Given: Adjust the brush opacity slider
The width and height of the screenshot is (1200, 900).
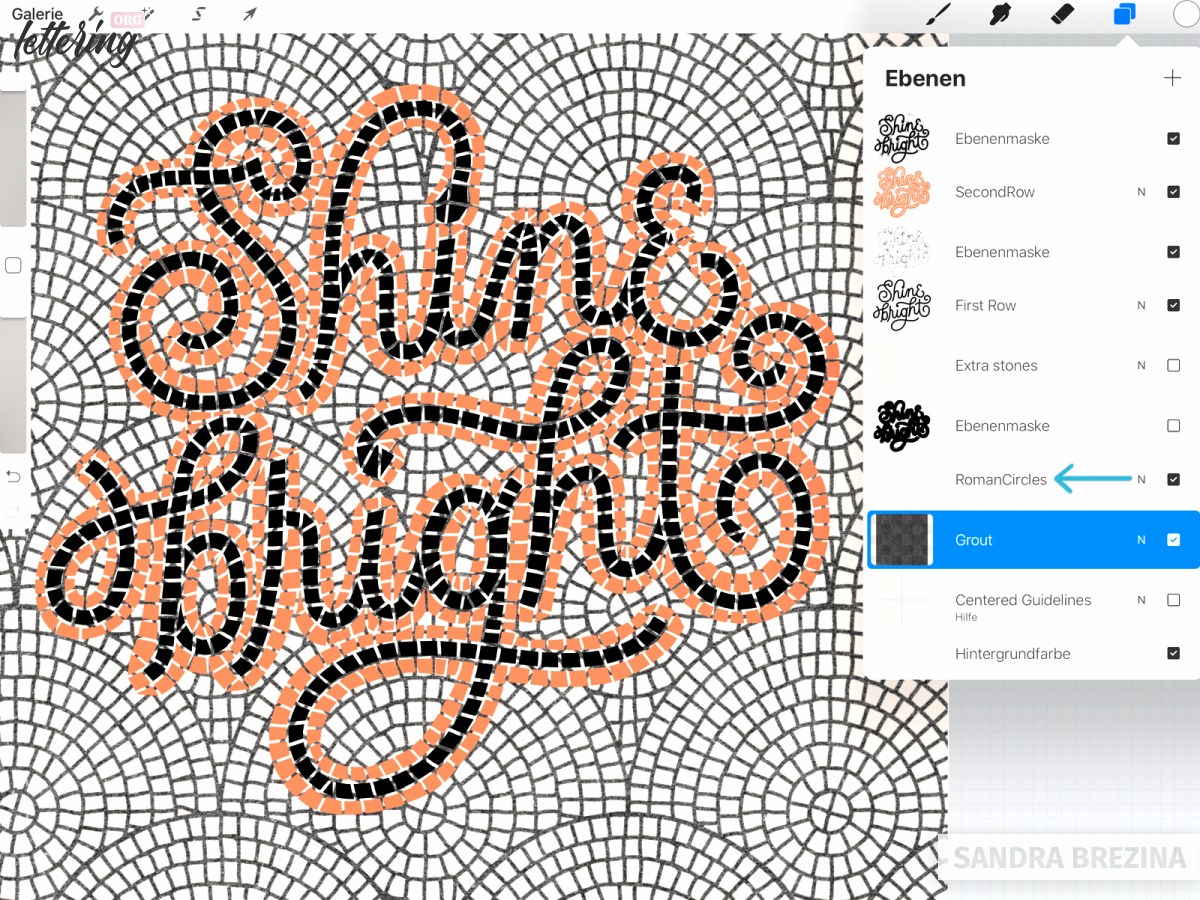Looking at the screenshot, I should pyautogui.click(x=14, y=385).
